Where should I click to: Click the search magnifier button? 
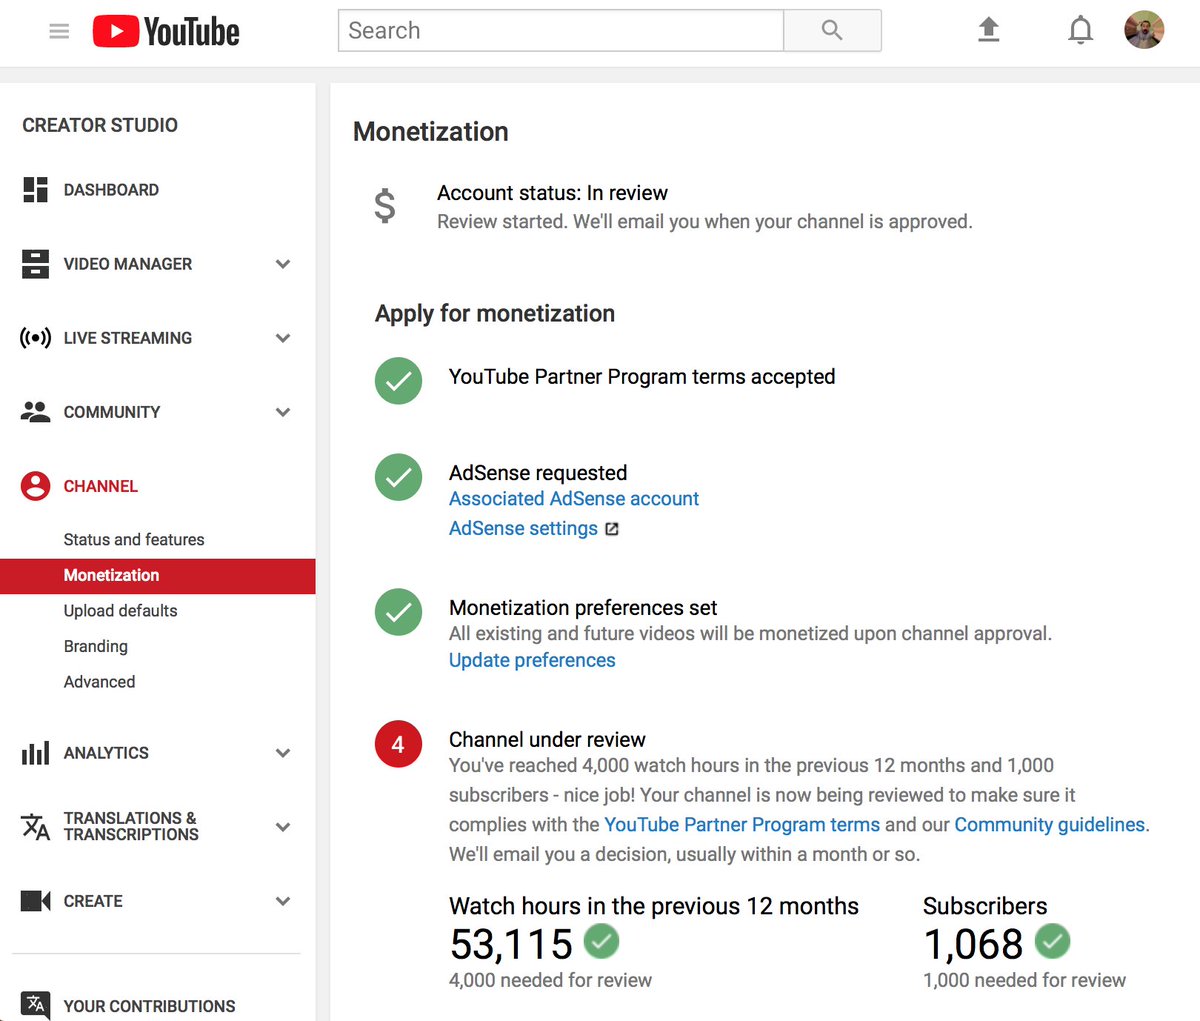pyautogui.click(x=832, y=30)
